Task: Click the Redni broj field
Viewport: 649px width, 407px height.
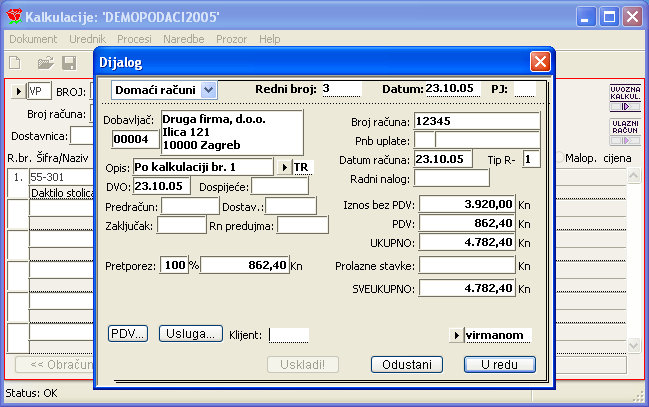Action: (x=341, y=89)
